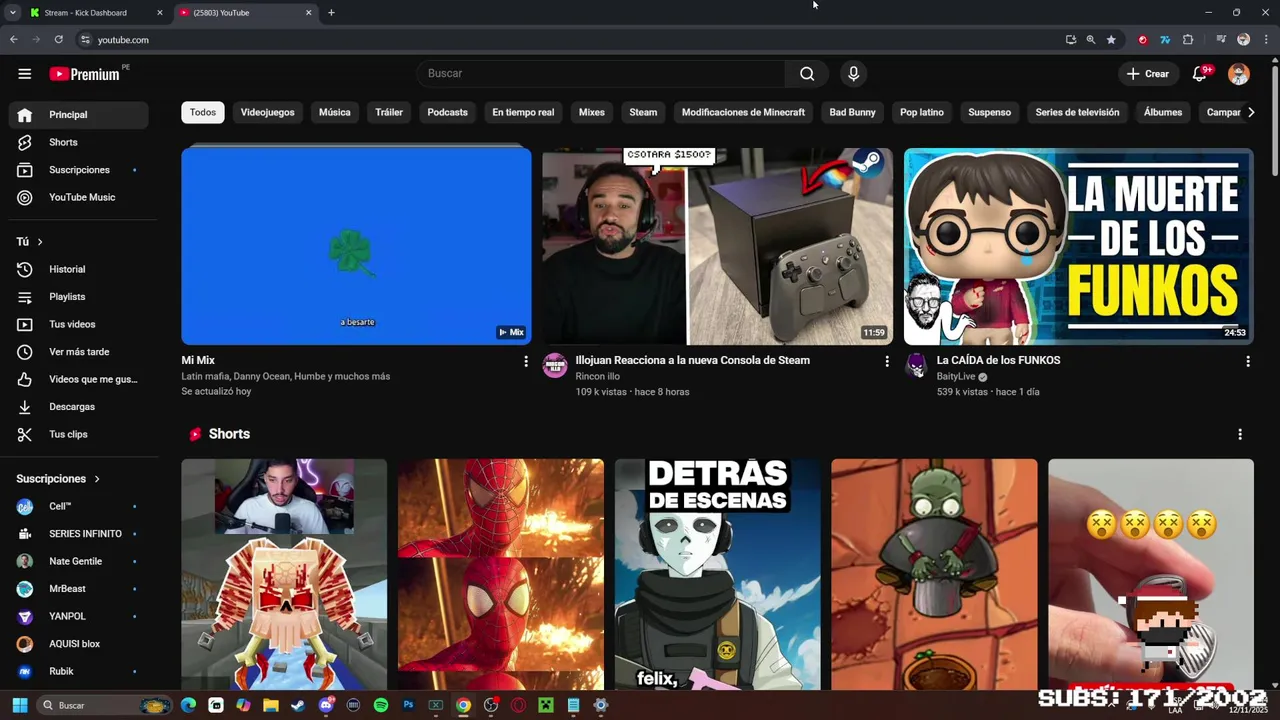Open MrBeast subscription channel
1280x720 pixels.
click(78, 589)
